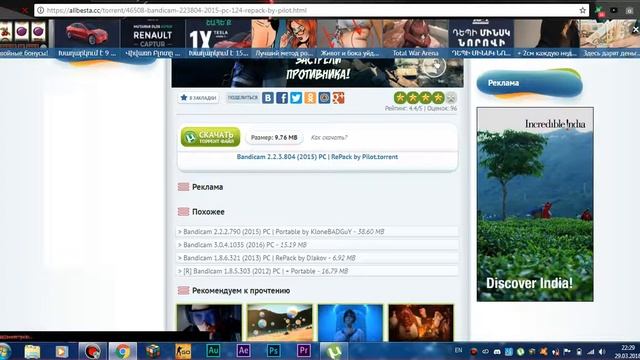Open media player icon on taskbar
640x360 pixels.
tap(62, 351)
